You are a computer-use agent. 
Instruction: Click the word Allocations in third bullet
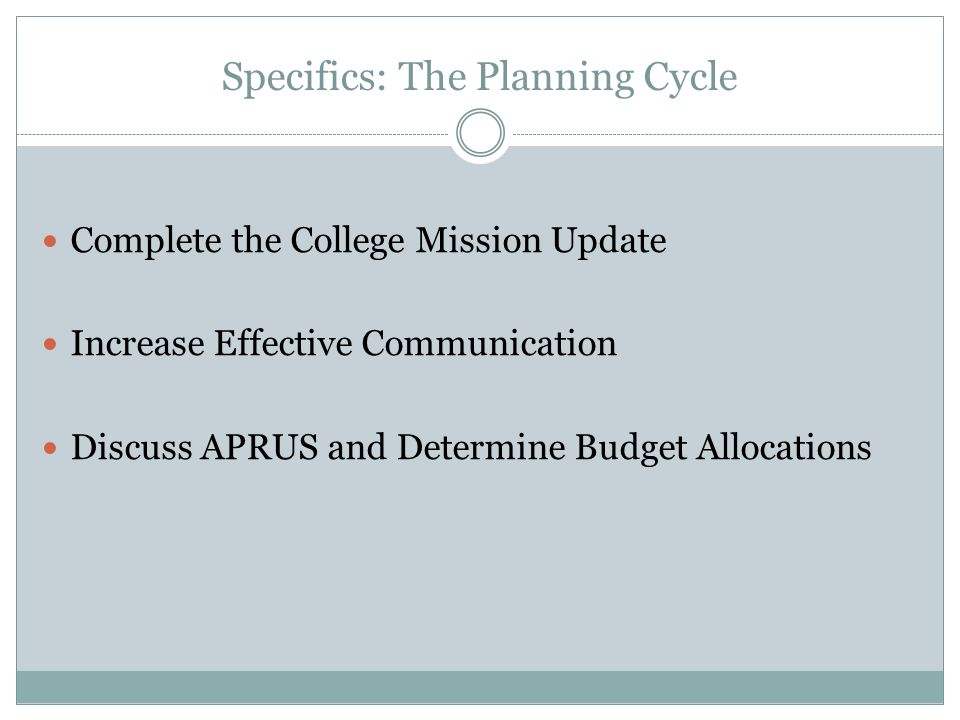coord(784,447)
